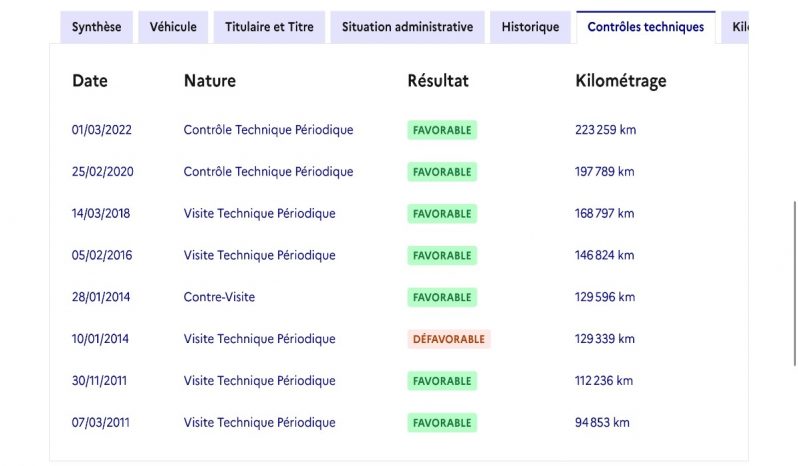Image resolution: width=798 pixels, height=466 pixels.
Task: Select the 07/03/2011 date entry
Action: (x=101, y=423)
